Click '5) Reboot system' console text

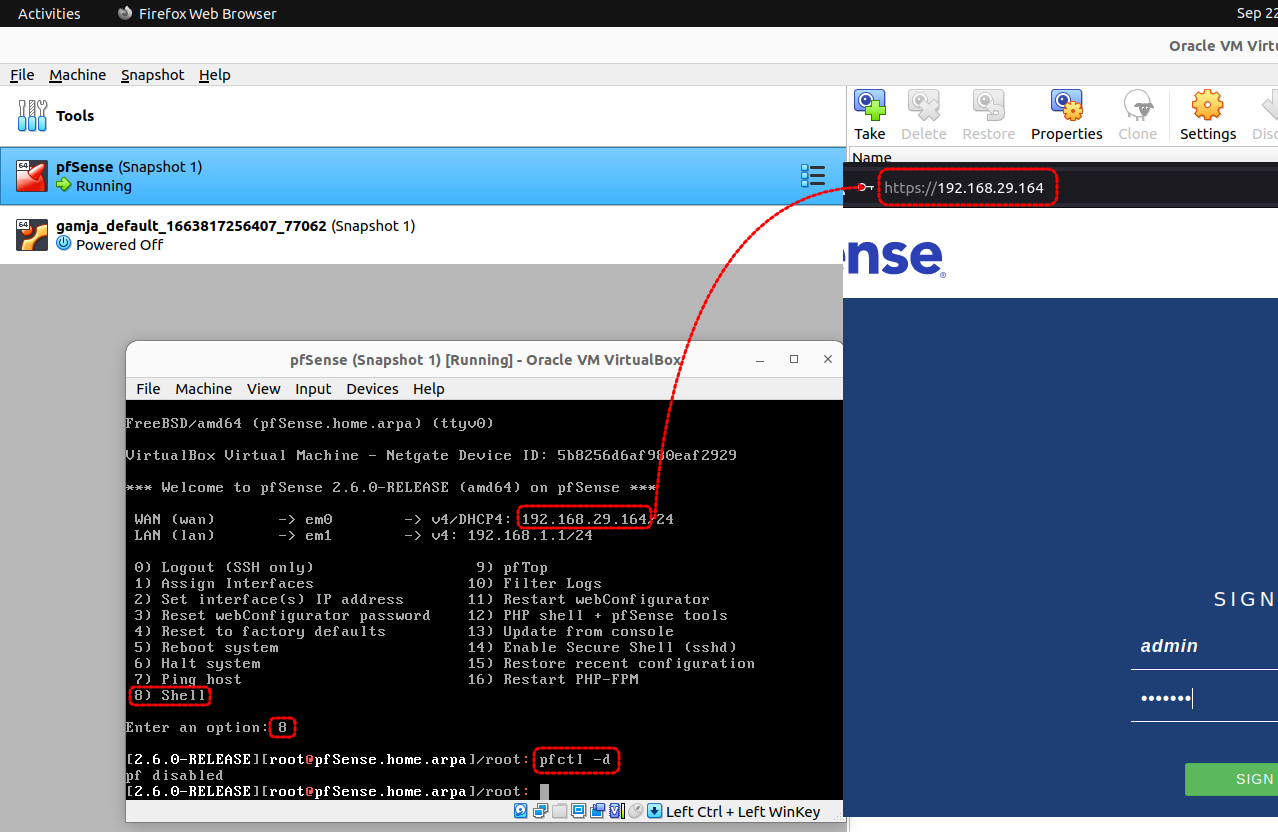(x=206, y=647)
